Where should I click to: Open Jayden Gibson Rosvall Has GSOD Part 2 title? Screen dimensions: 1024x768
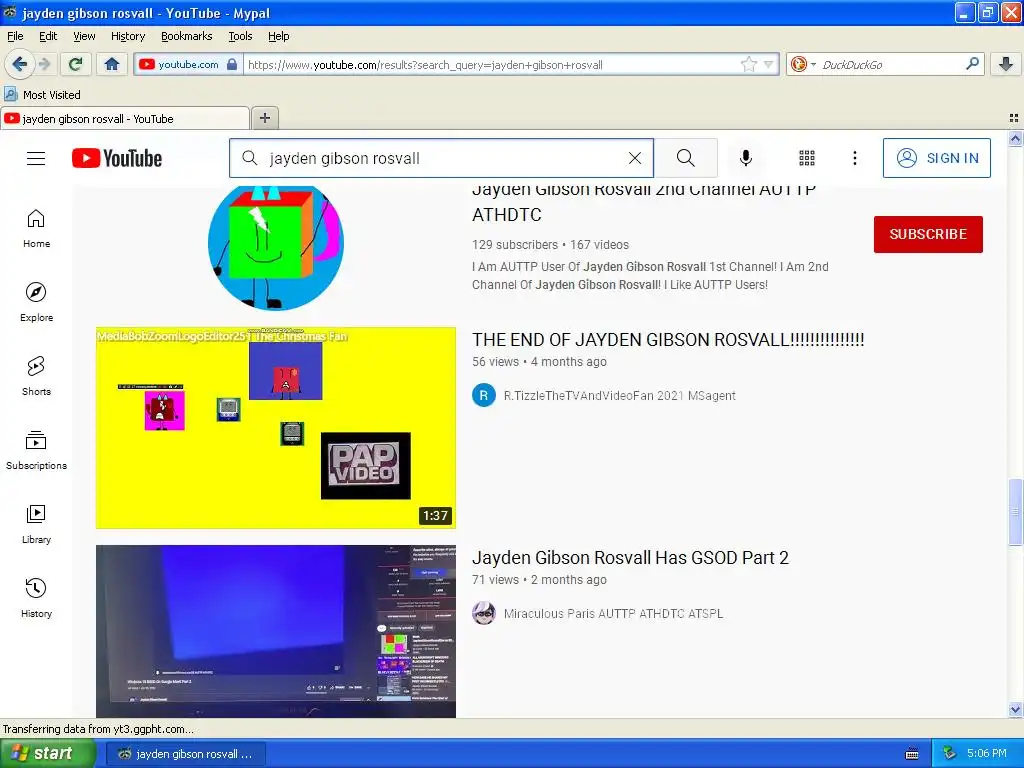click(630, 558)
